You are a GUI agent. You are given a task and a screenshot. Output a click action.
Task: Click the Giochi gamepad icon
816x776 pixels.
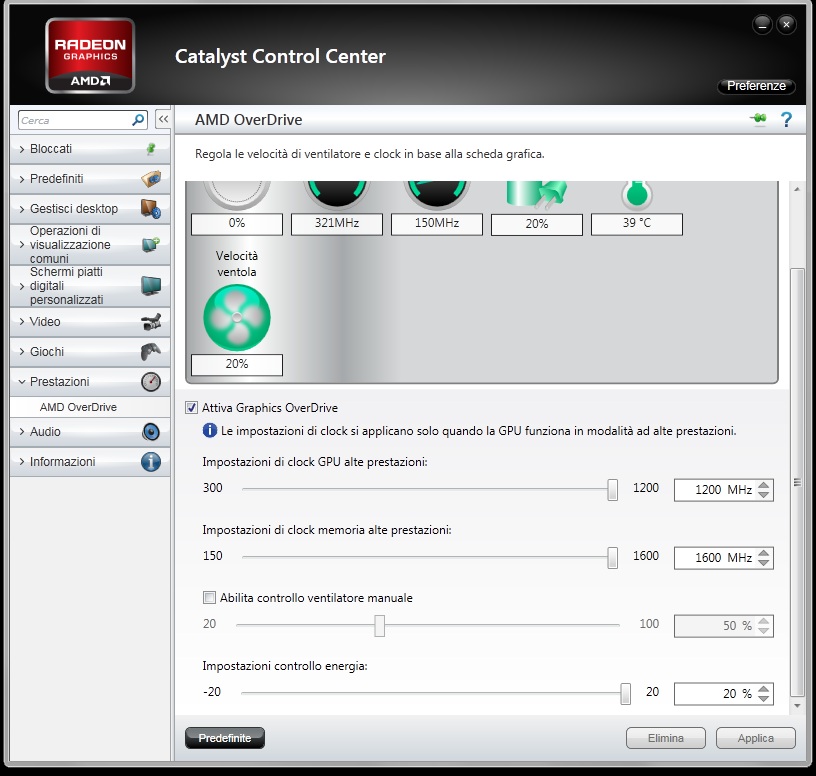(151, 352)
